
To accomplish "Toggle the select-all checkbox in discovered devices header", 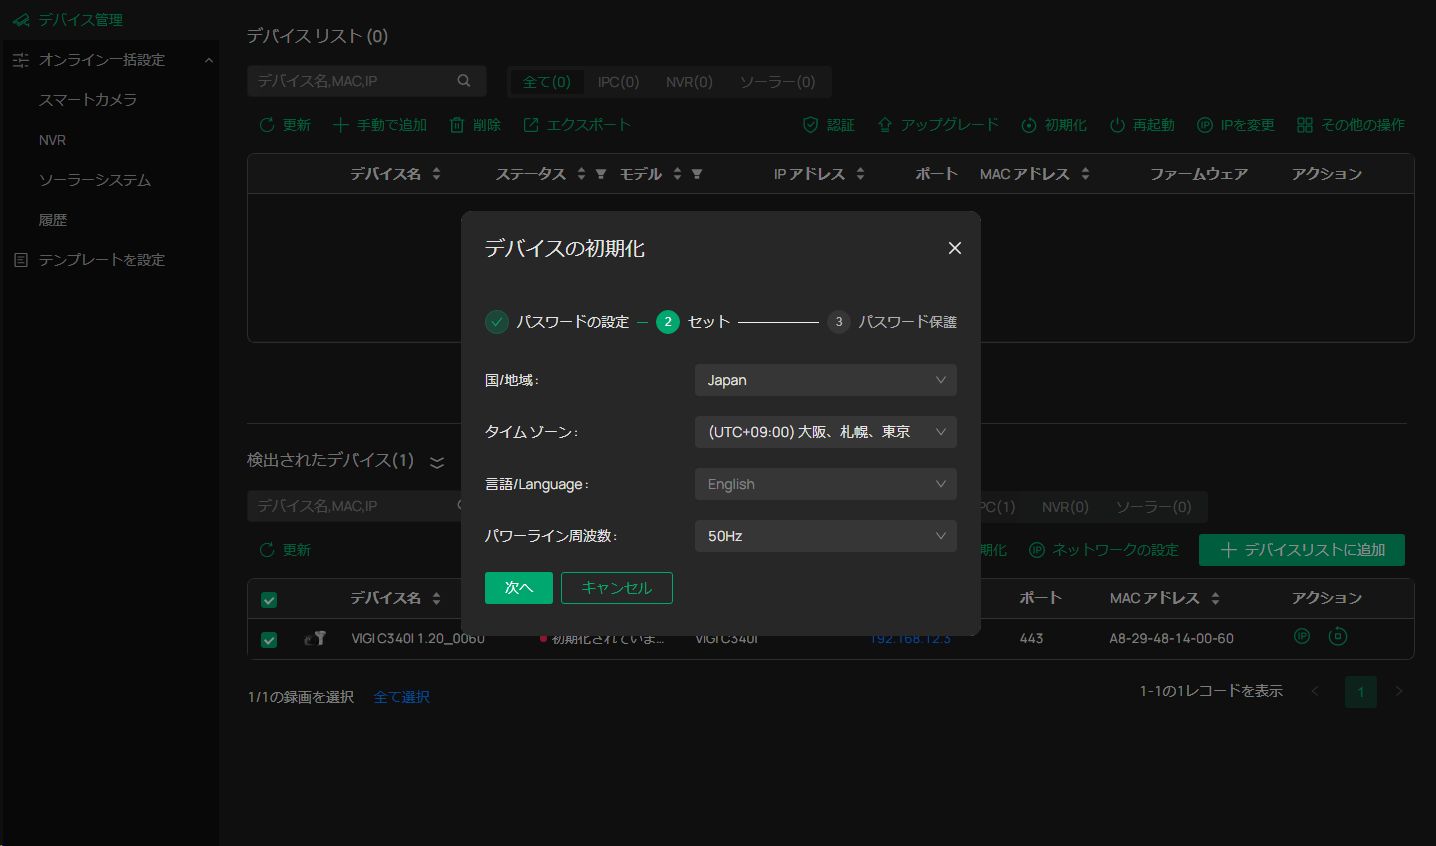I will 269,600.
